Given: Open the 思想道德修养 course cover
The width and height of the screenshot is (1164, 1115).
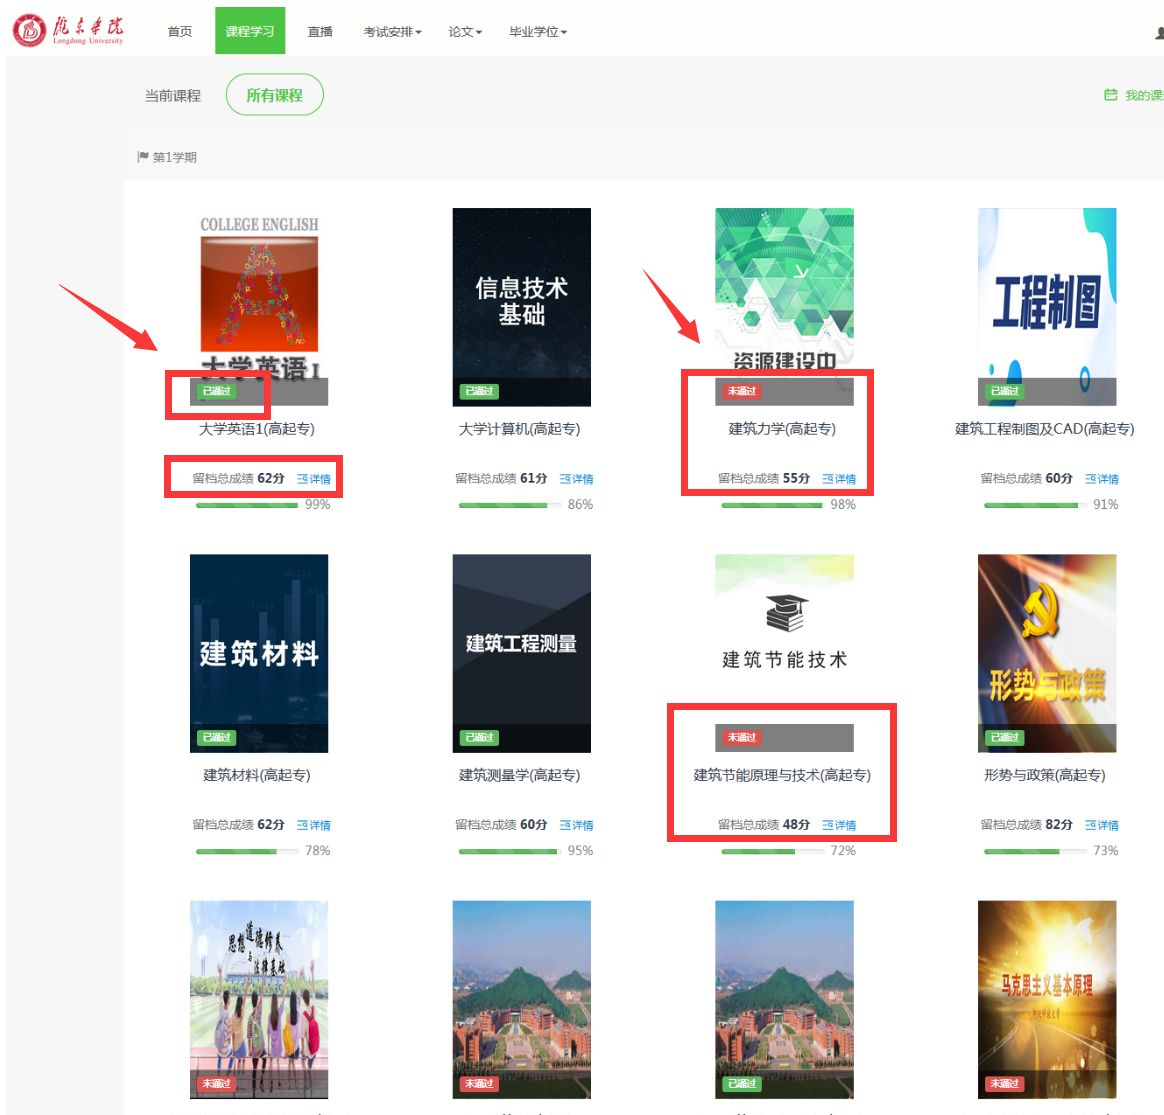Looking at the screenshot, I should (259, 999).
